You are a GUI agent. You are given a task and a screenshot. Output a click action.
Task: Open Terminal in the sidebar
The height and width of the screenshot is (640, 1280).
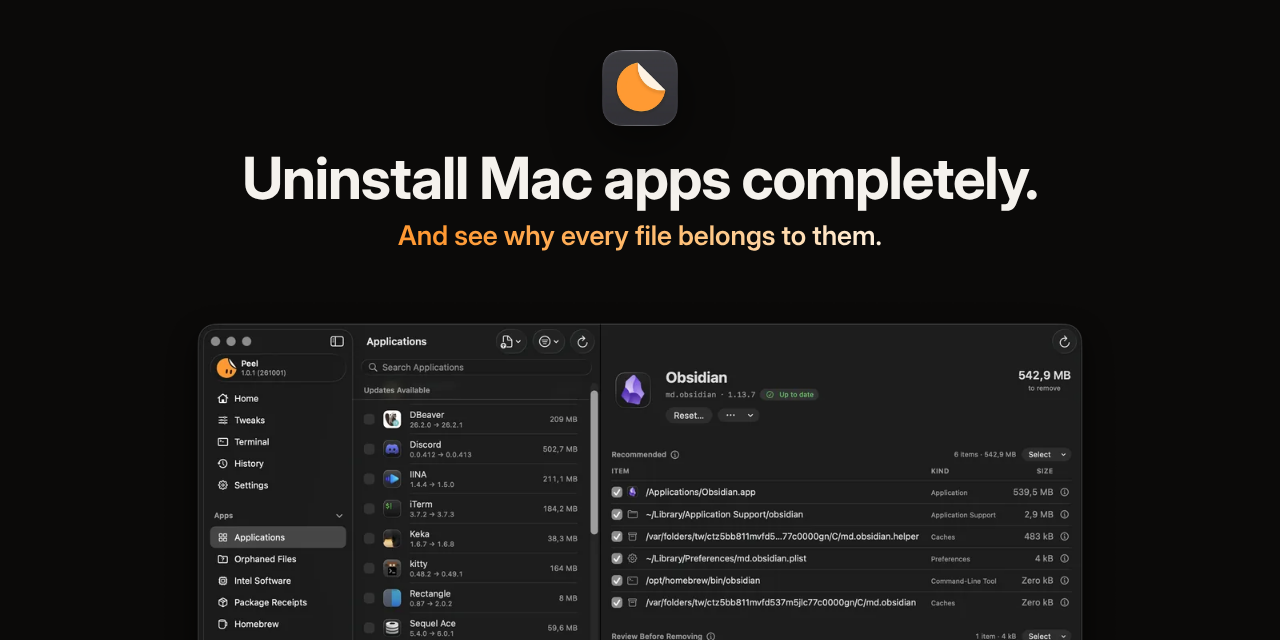pos(278,442)
